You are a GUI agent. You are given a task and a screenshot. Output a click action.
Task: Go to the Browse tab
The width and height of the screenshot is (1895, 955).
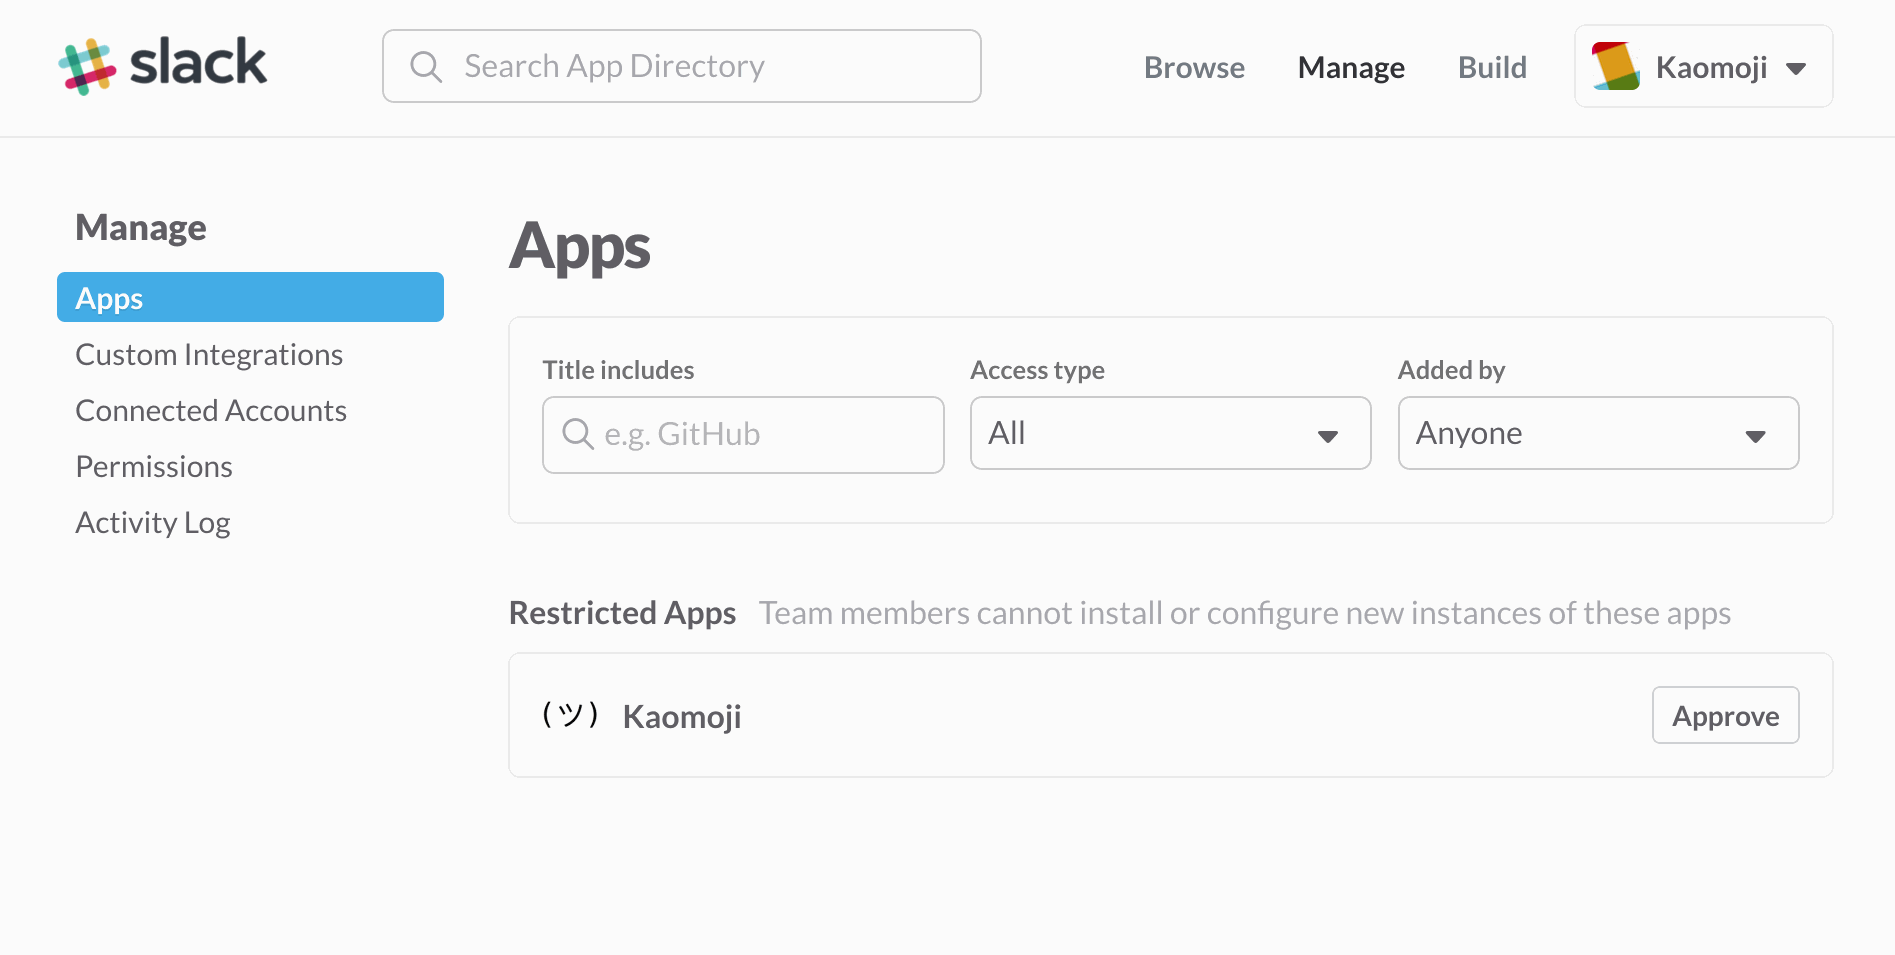[1194, 67]
